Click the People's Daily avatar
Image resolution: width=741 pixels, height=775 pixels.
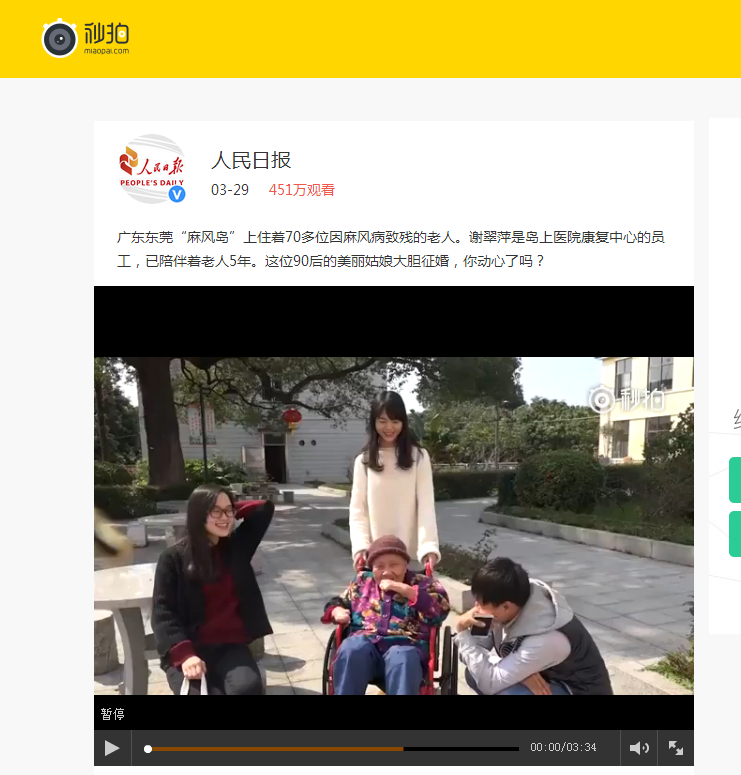pyautogui.click(x=151, y=169)
